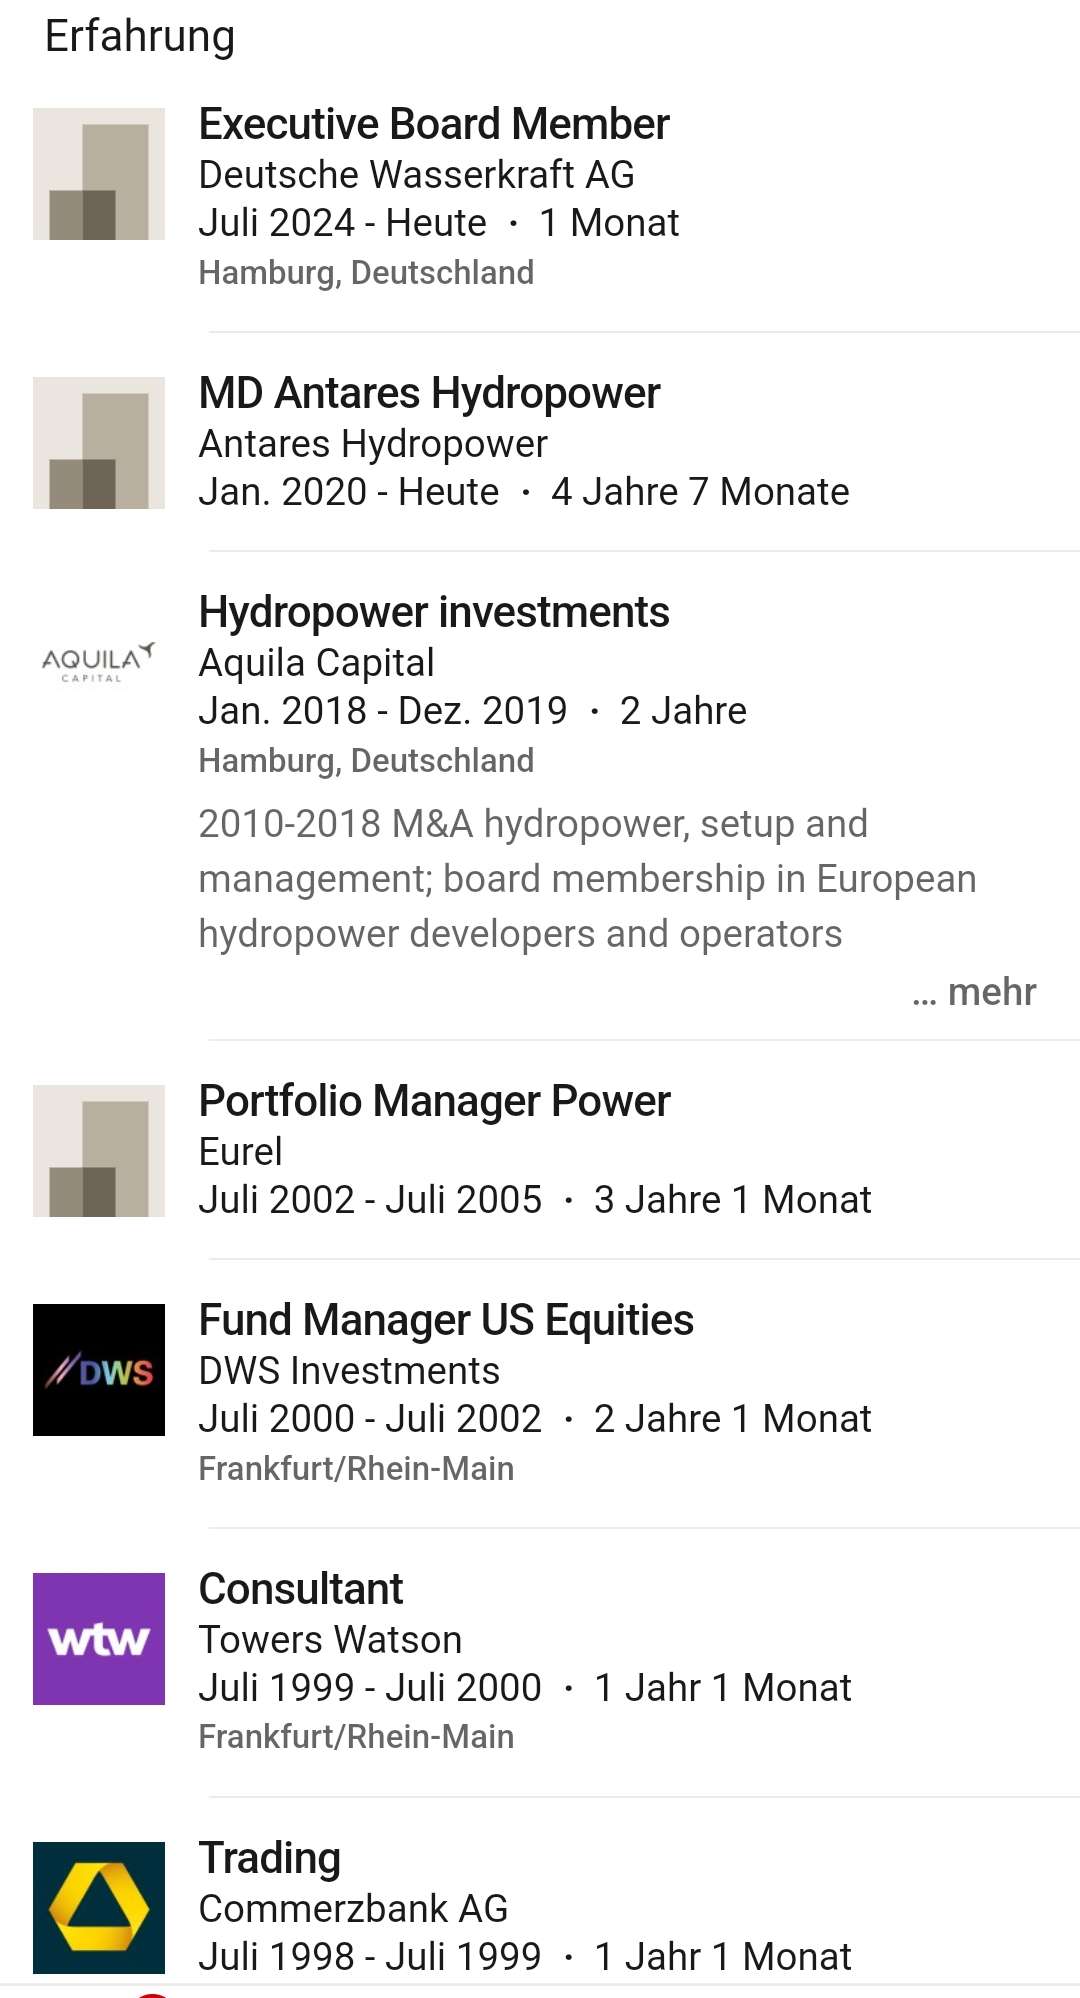Open the Executive Board Member position
1080x1998 pixels.
(434, 125)
